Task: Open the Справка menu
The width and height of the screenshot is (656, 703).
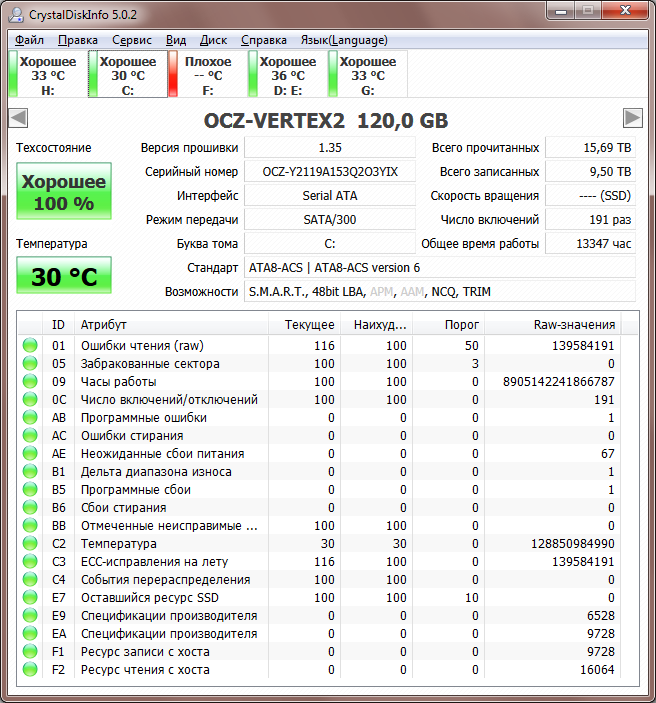Action: click(x=264, y=40)
